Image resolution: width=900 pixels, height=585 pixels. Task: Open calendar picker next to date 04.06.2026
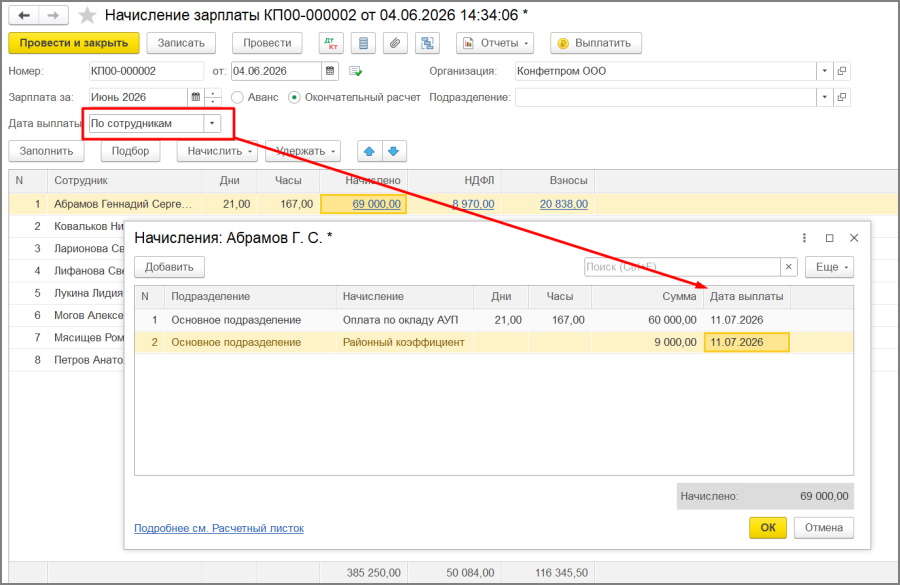point(330,71)
